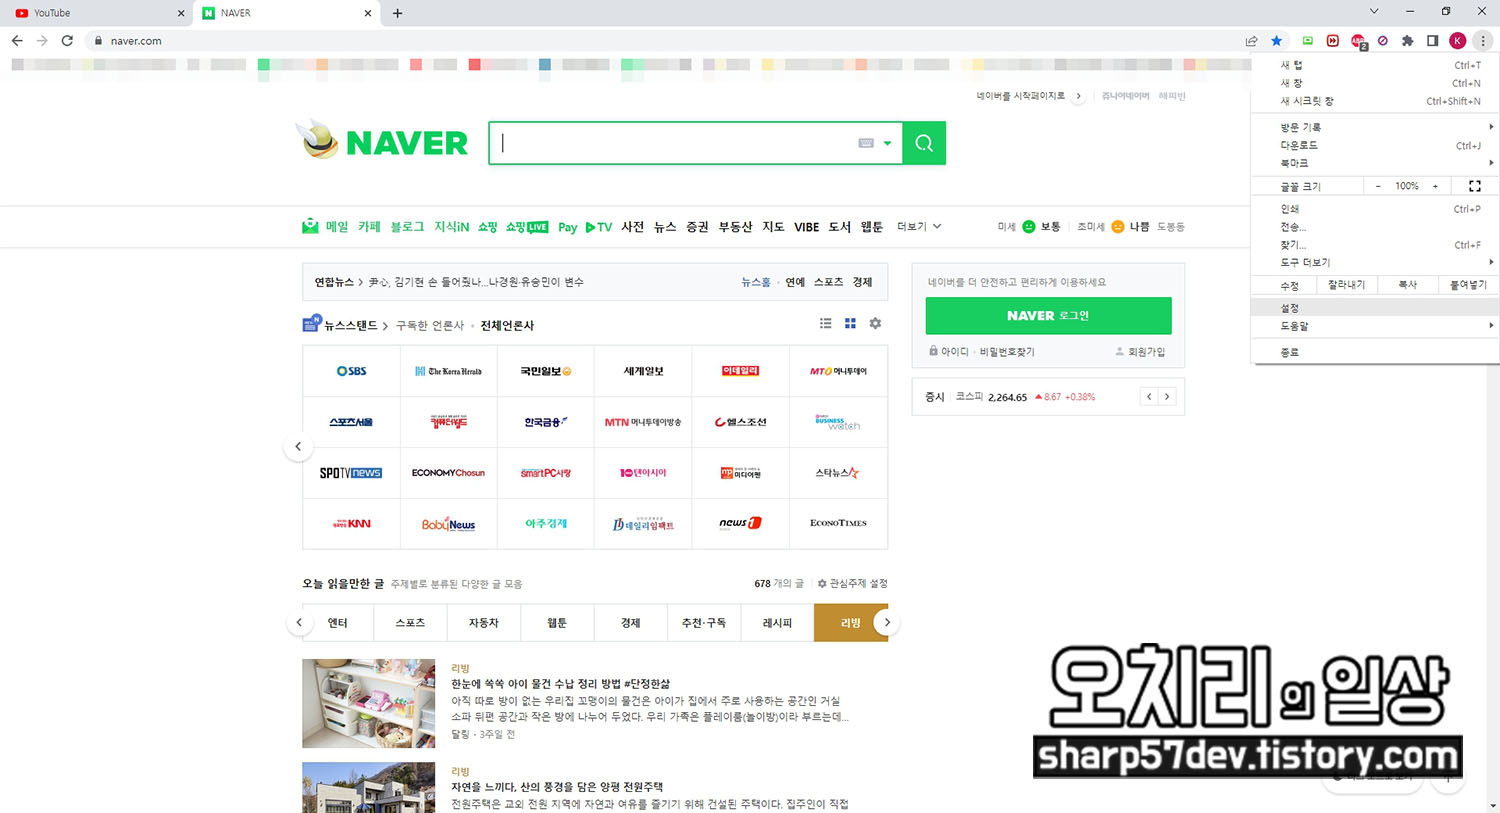1500x813 pixels.
Task: Click the share page icon in address bar
Action: pos(1251,41)
